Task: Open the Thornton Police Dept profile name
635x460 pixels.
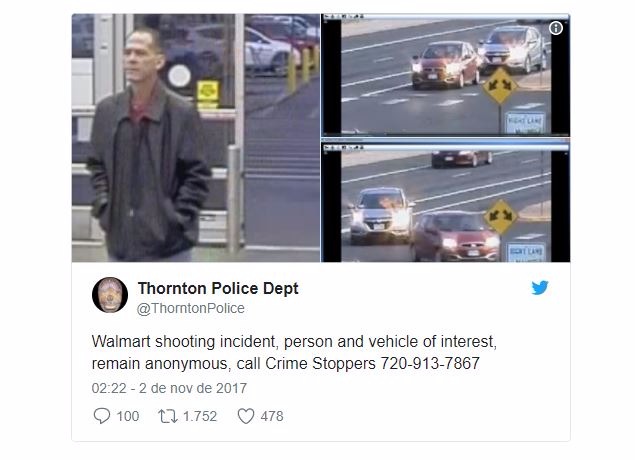Action: pos(218,288)
